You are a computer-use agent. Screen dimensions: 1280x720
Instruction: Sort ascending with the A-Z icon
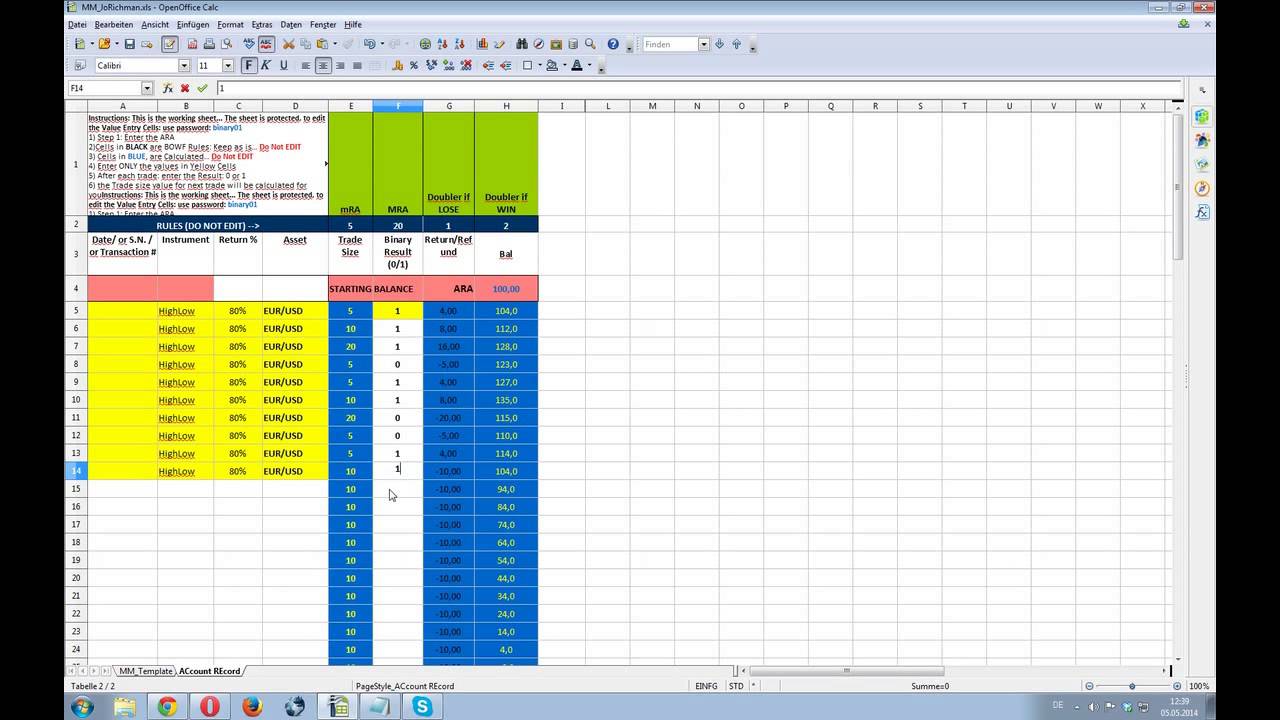442,44
